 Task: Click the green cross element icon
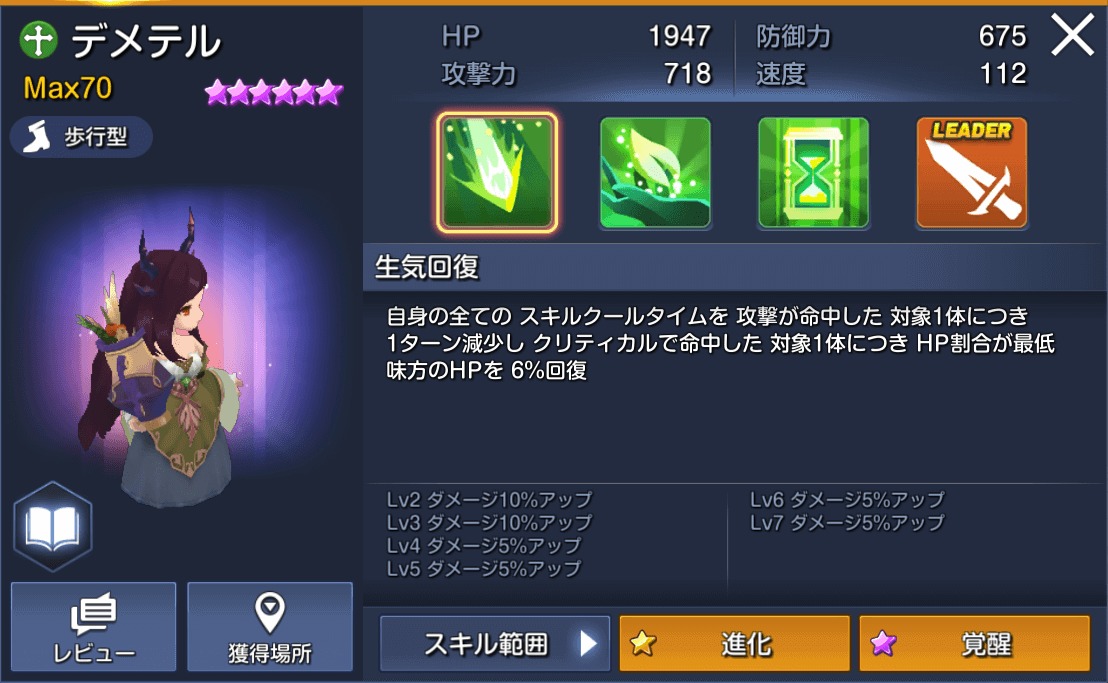(x=38, y=40)
